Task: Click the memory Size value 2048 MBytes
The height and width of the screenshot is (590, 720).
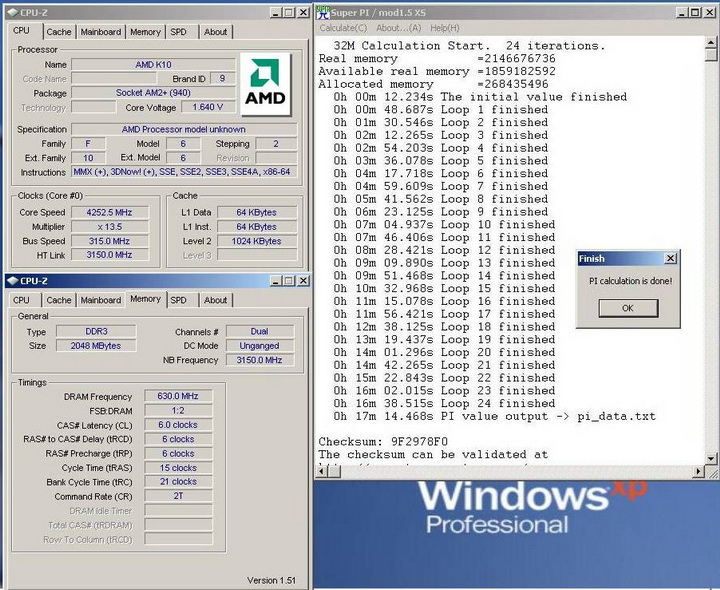Action: (x=96, y=346)
